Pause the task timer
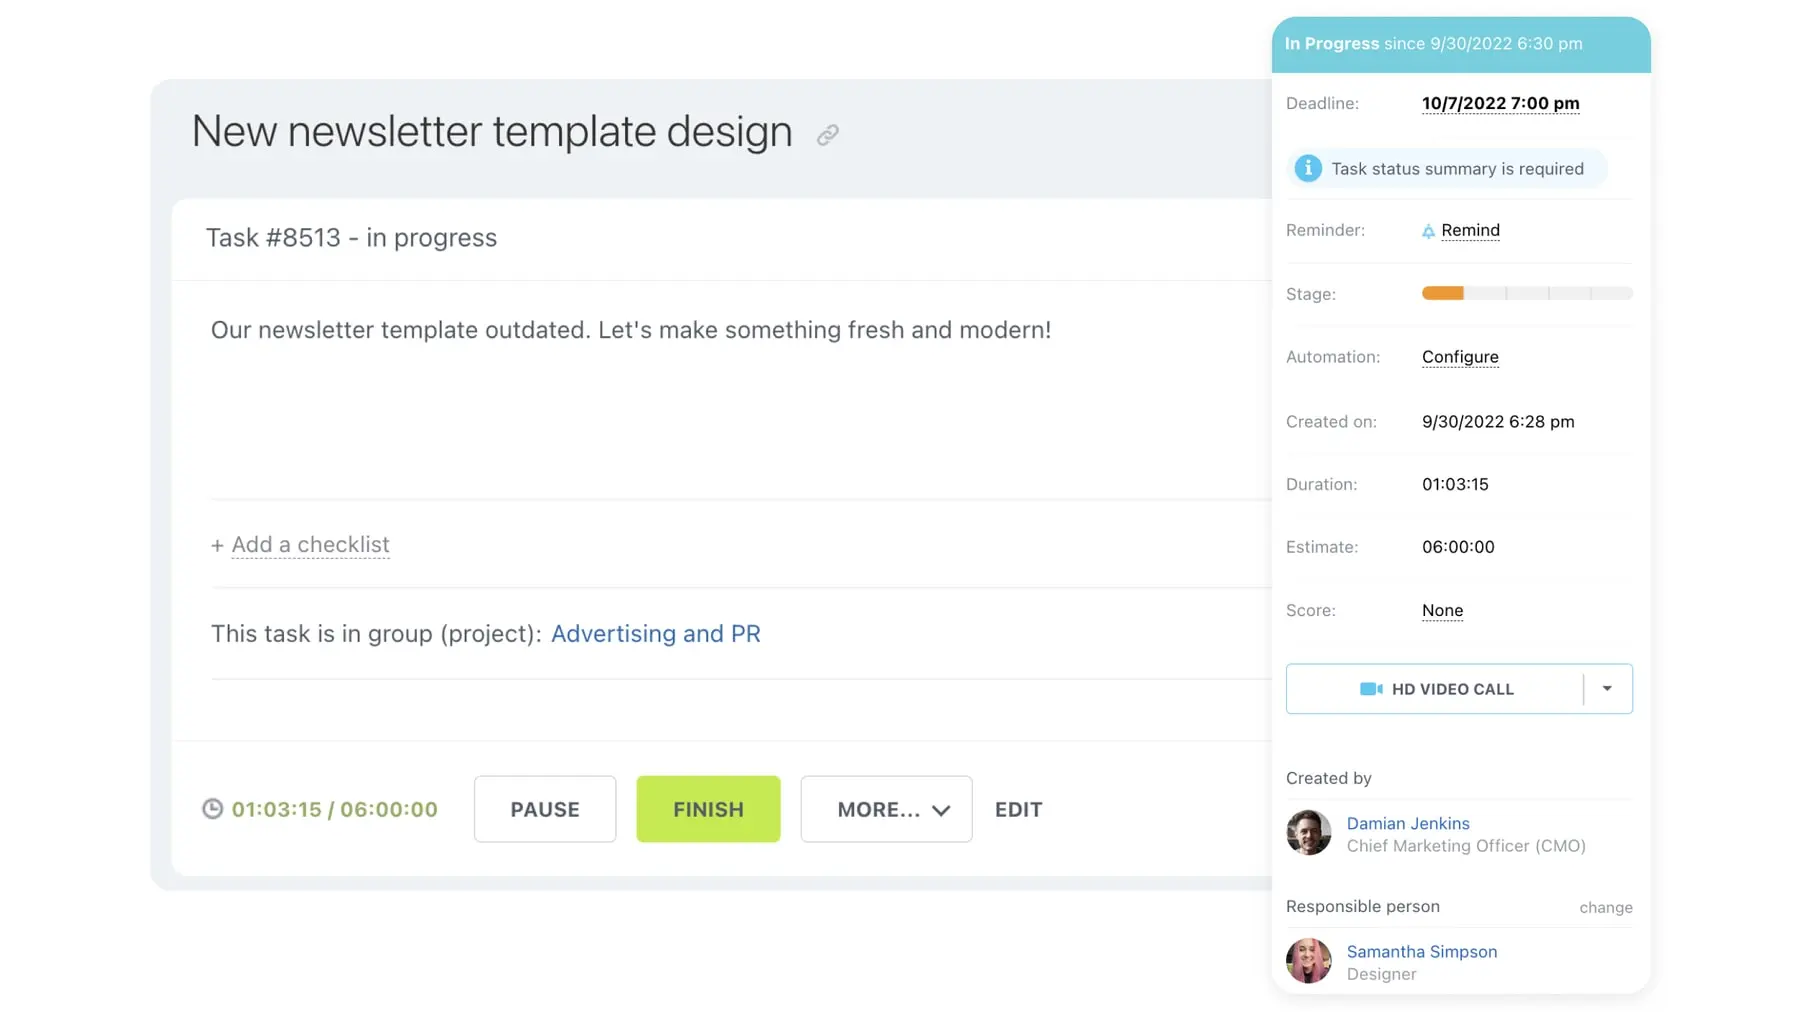This screenshot has height=1019, width=1800. pyautogui.click(x=545, y=809)
